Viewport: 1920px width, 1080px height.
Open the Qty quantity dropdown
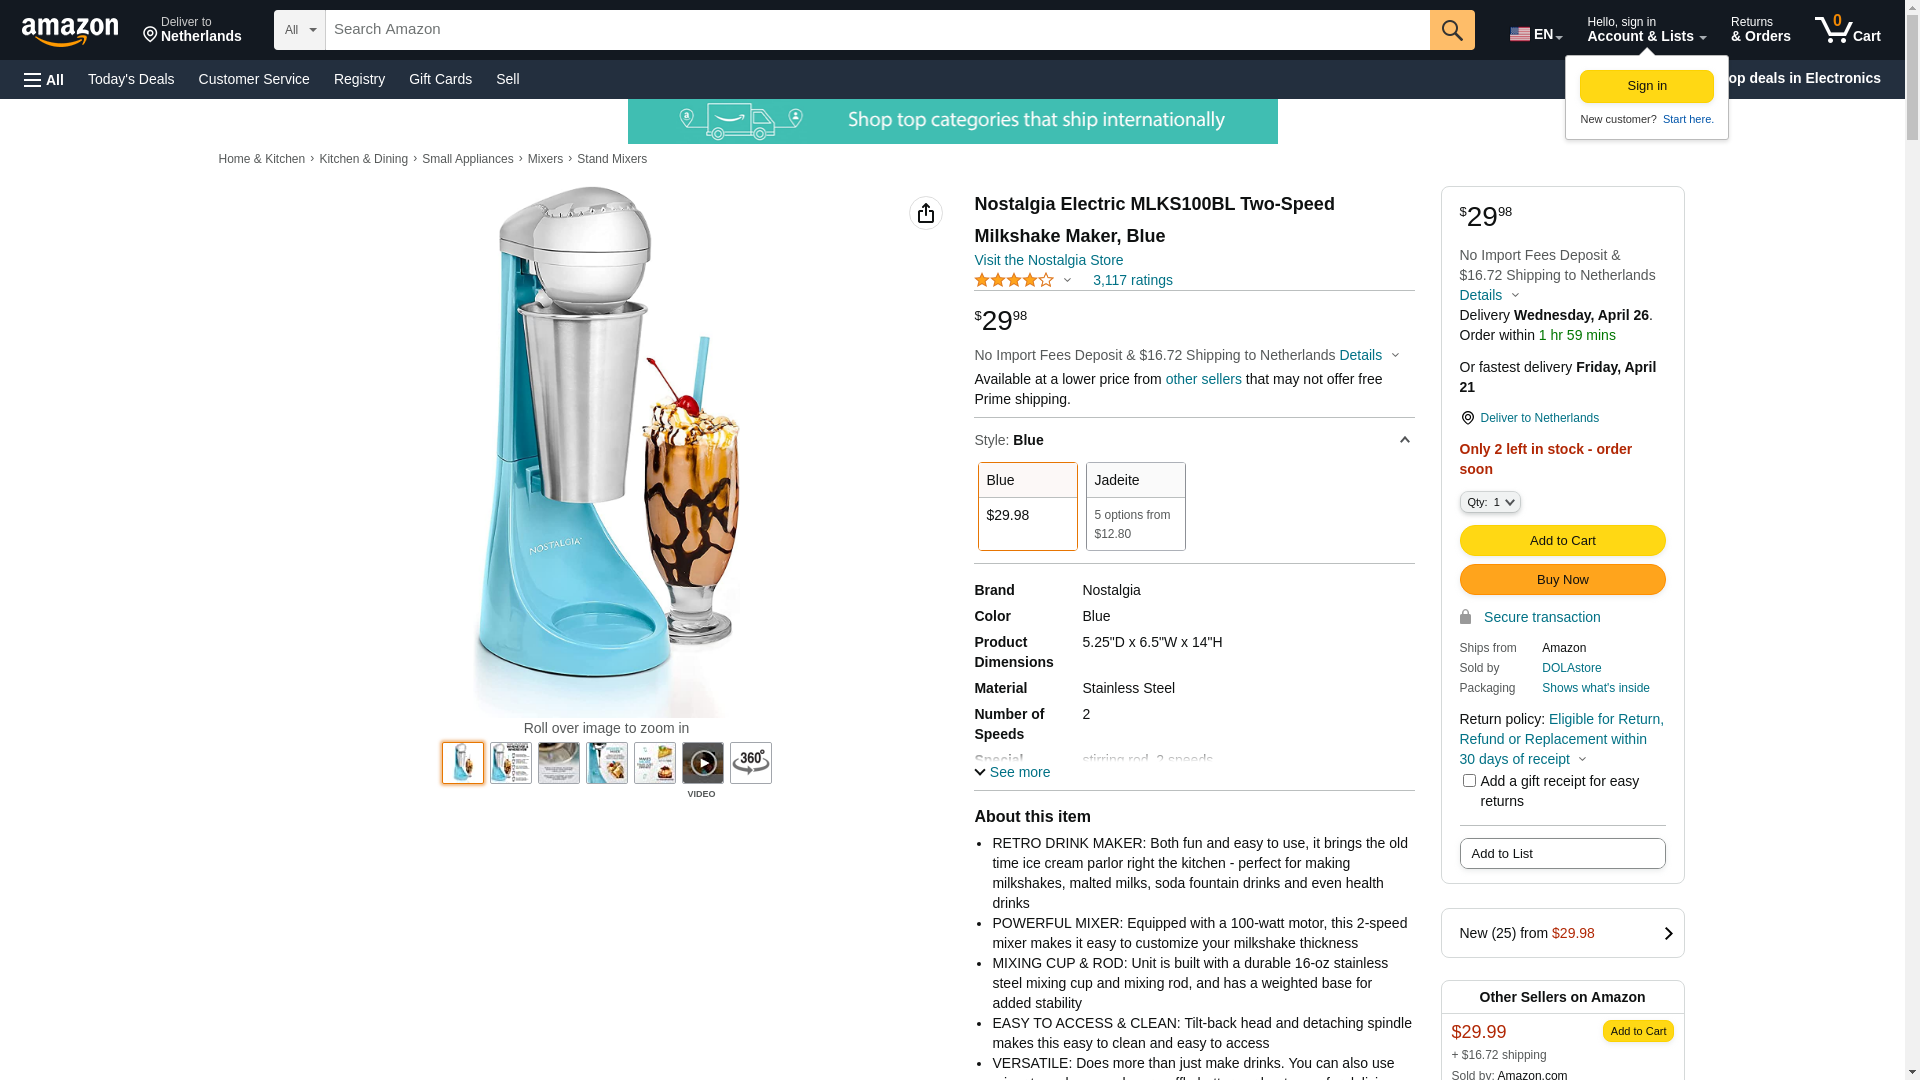point(1490,502)
